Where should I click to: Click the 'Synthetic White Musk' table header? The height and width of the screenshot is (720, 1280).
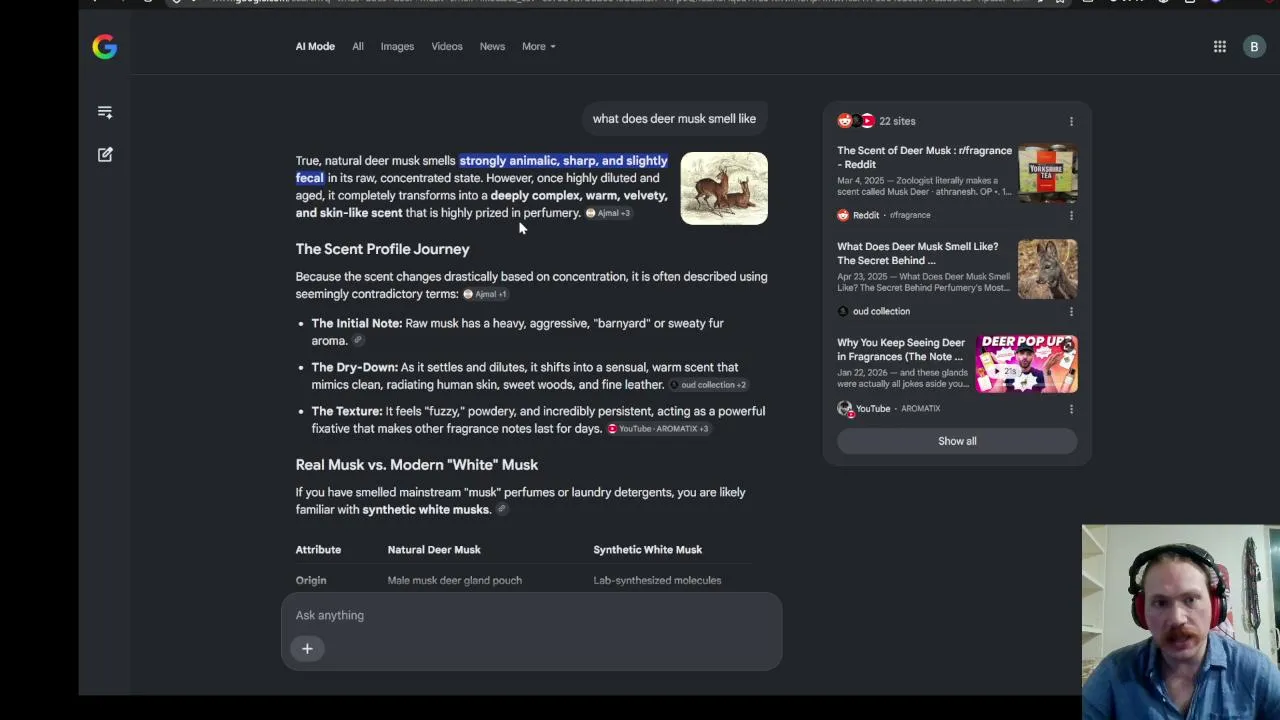[647, 550]
